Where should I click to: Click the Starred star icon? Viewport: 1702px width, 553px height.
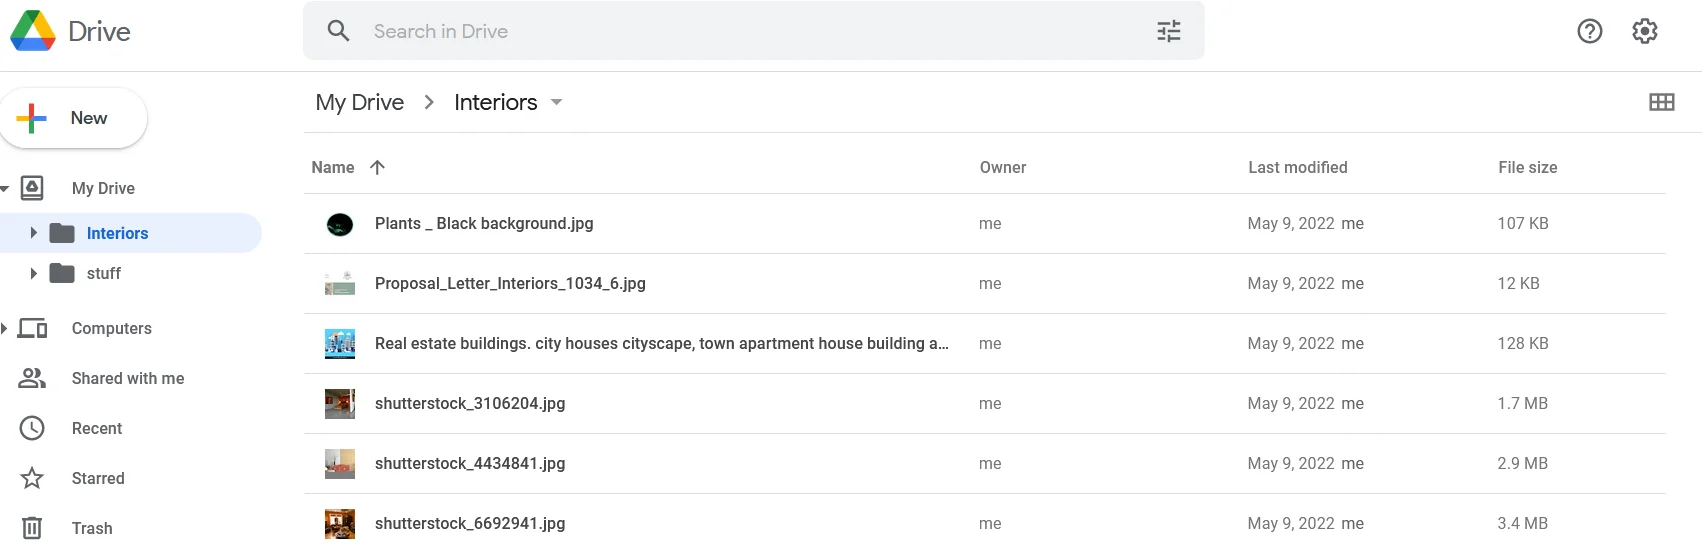(x=32, y=478)
